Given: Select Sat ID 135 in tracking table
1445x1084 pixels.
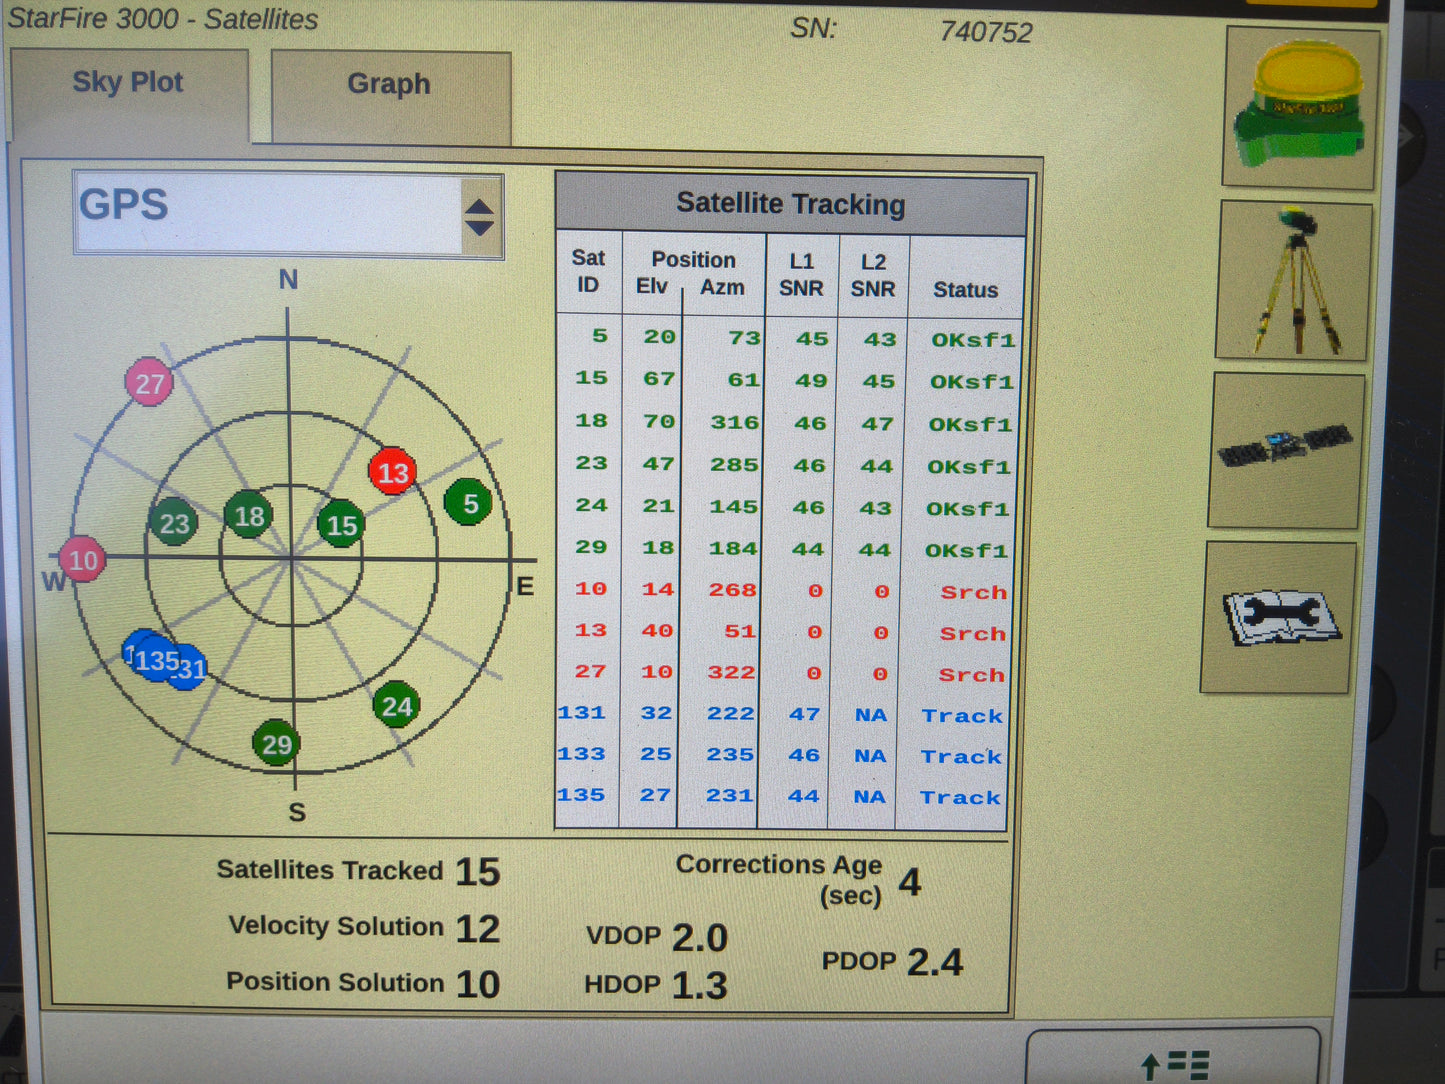Looking at the screenshot, I should pos(581,794).
